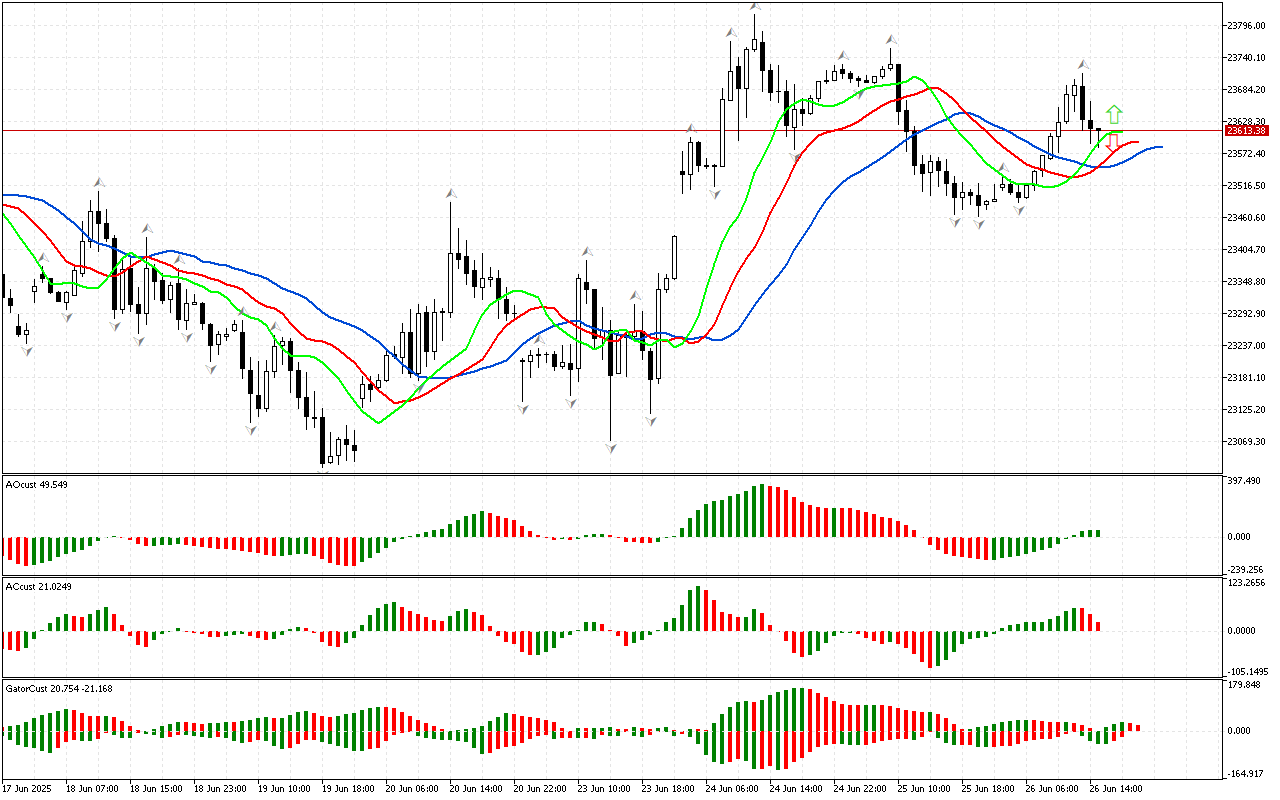Click the 24 Jun 06:00 time label

pyautogui.click(x=732, y=788)
